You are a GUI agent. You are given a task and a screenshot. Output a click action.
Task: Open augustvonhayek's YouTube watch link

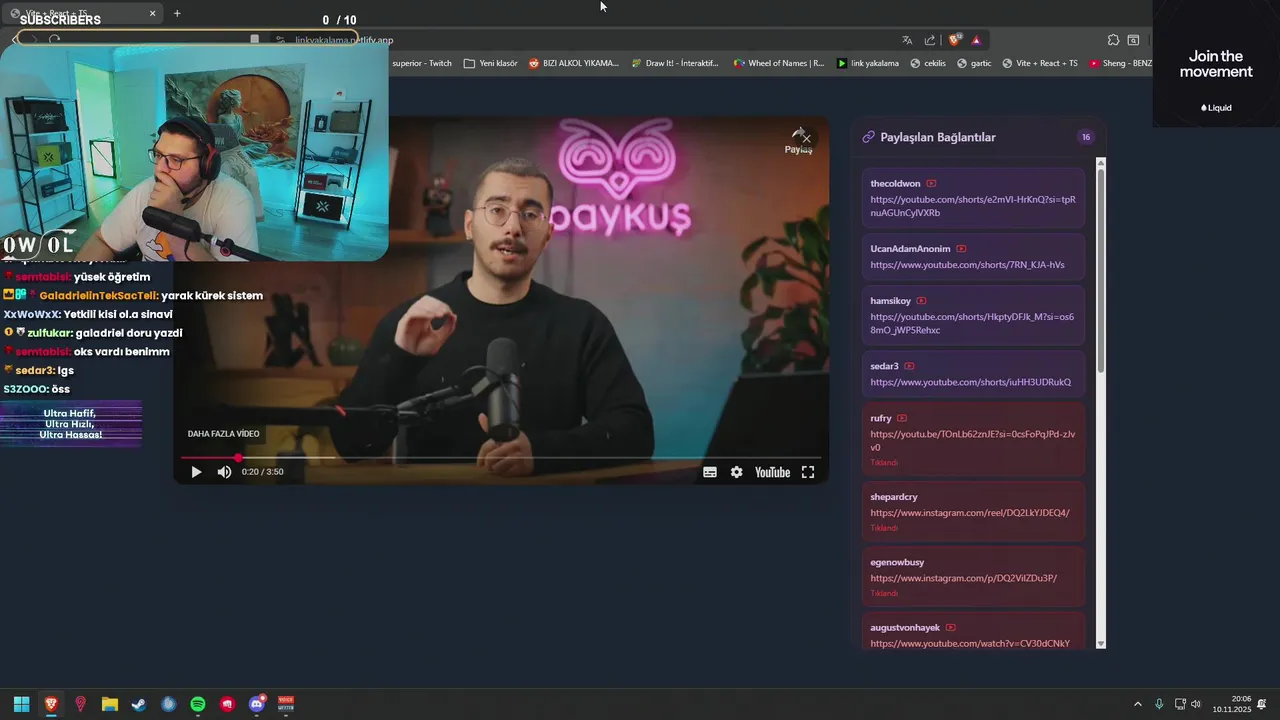coord(970,643)
